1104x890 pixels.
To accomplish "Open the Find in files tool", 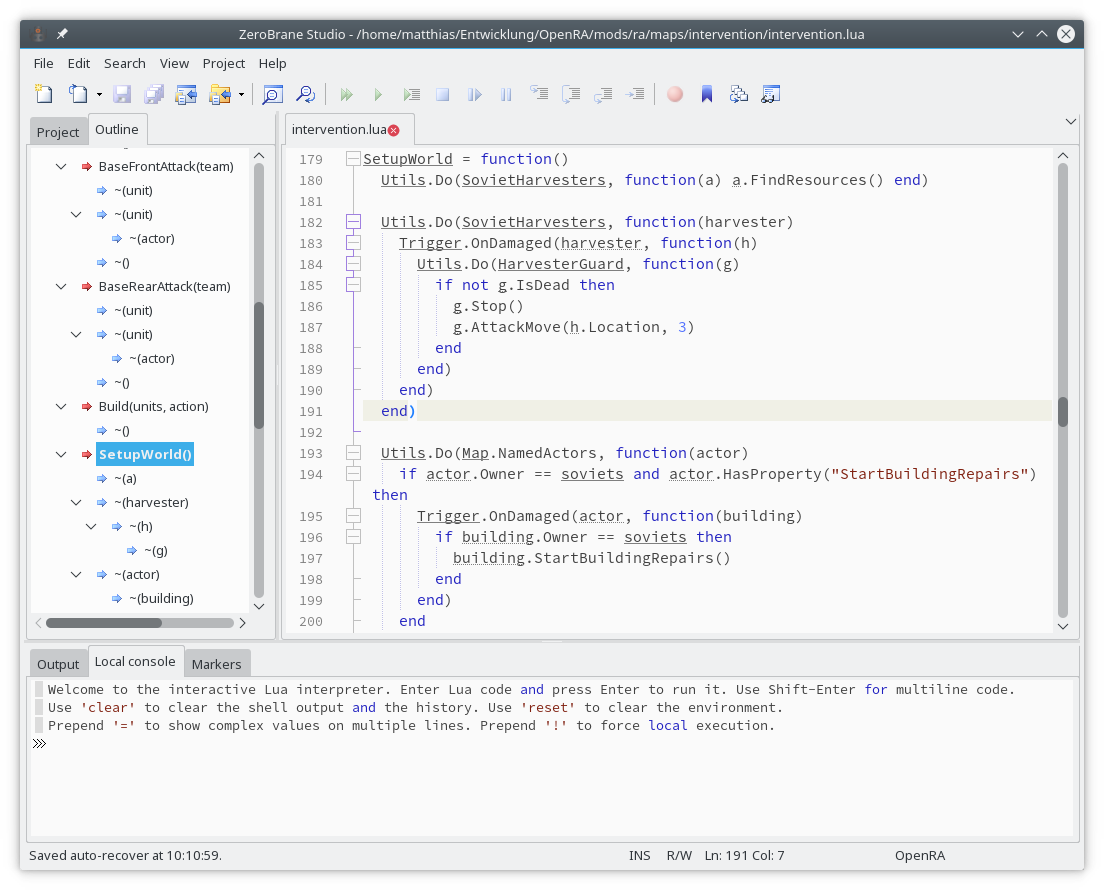I will coord(305,94).
